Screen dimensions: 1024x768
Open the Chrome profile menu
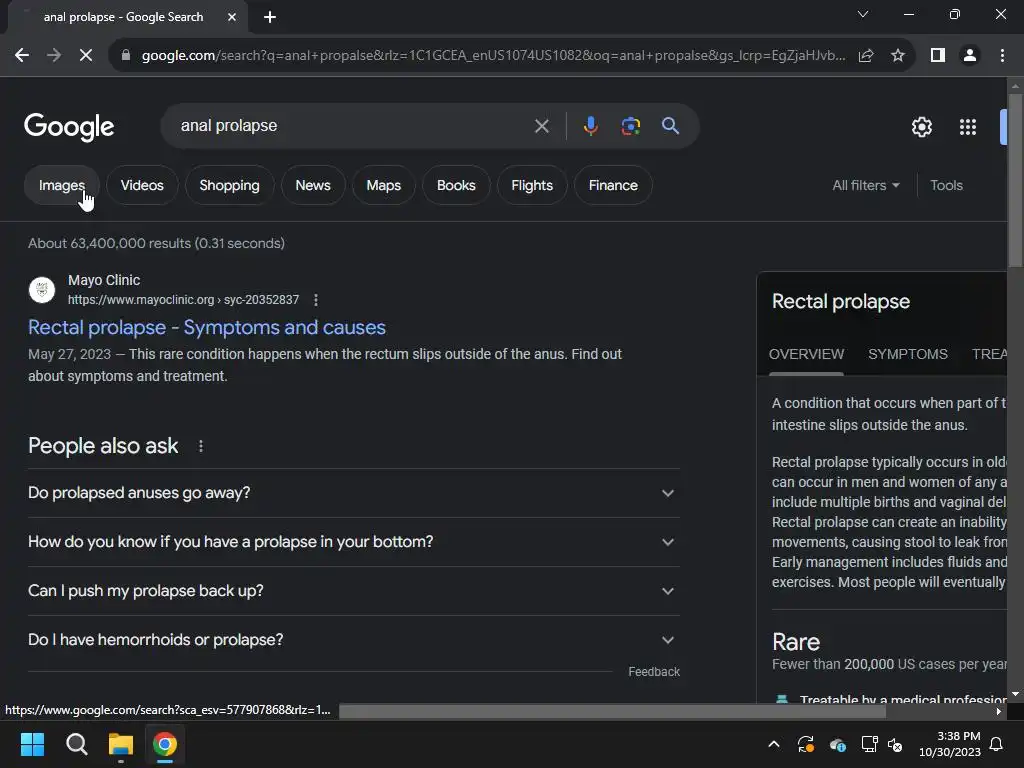(x=970, y=56)
